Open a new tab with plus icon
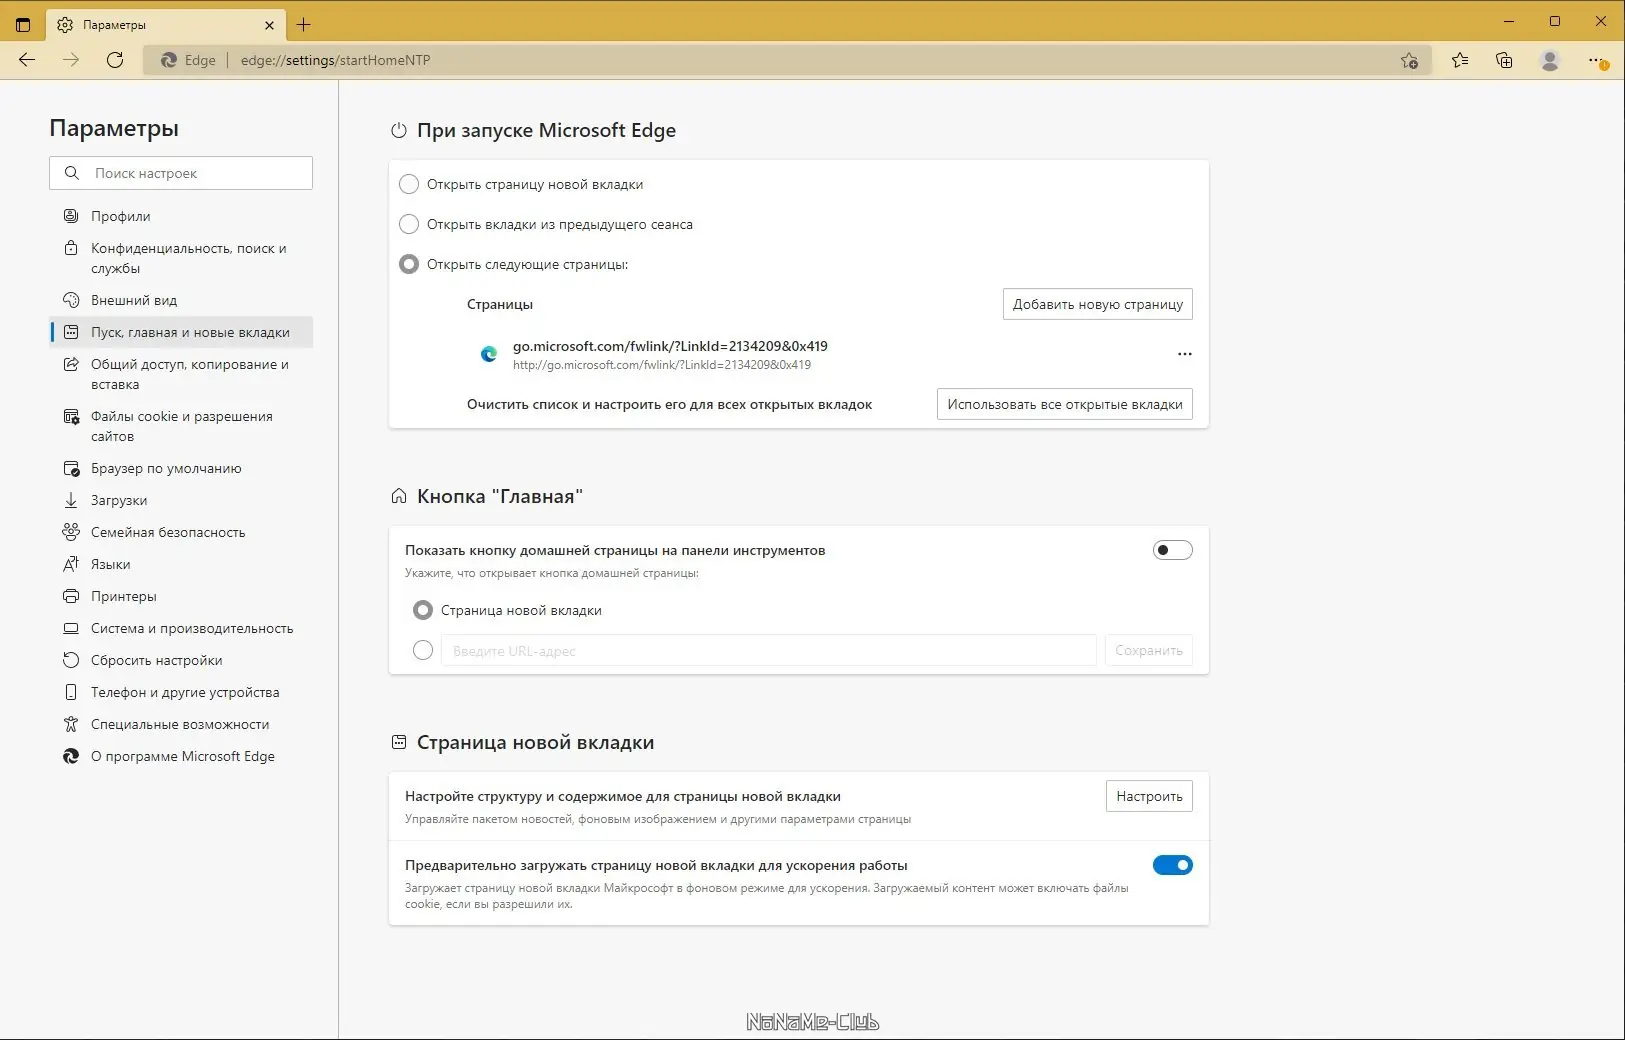Viewport: 1625px width, 1040px height. point(304,25)
